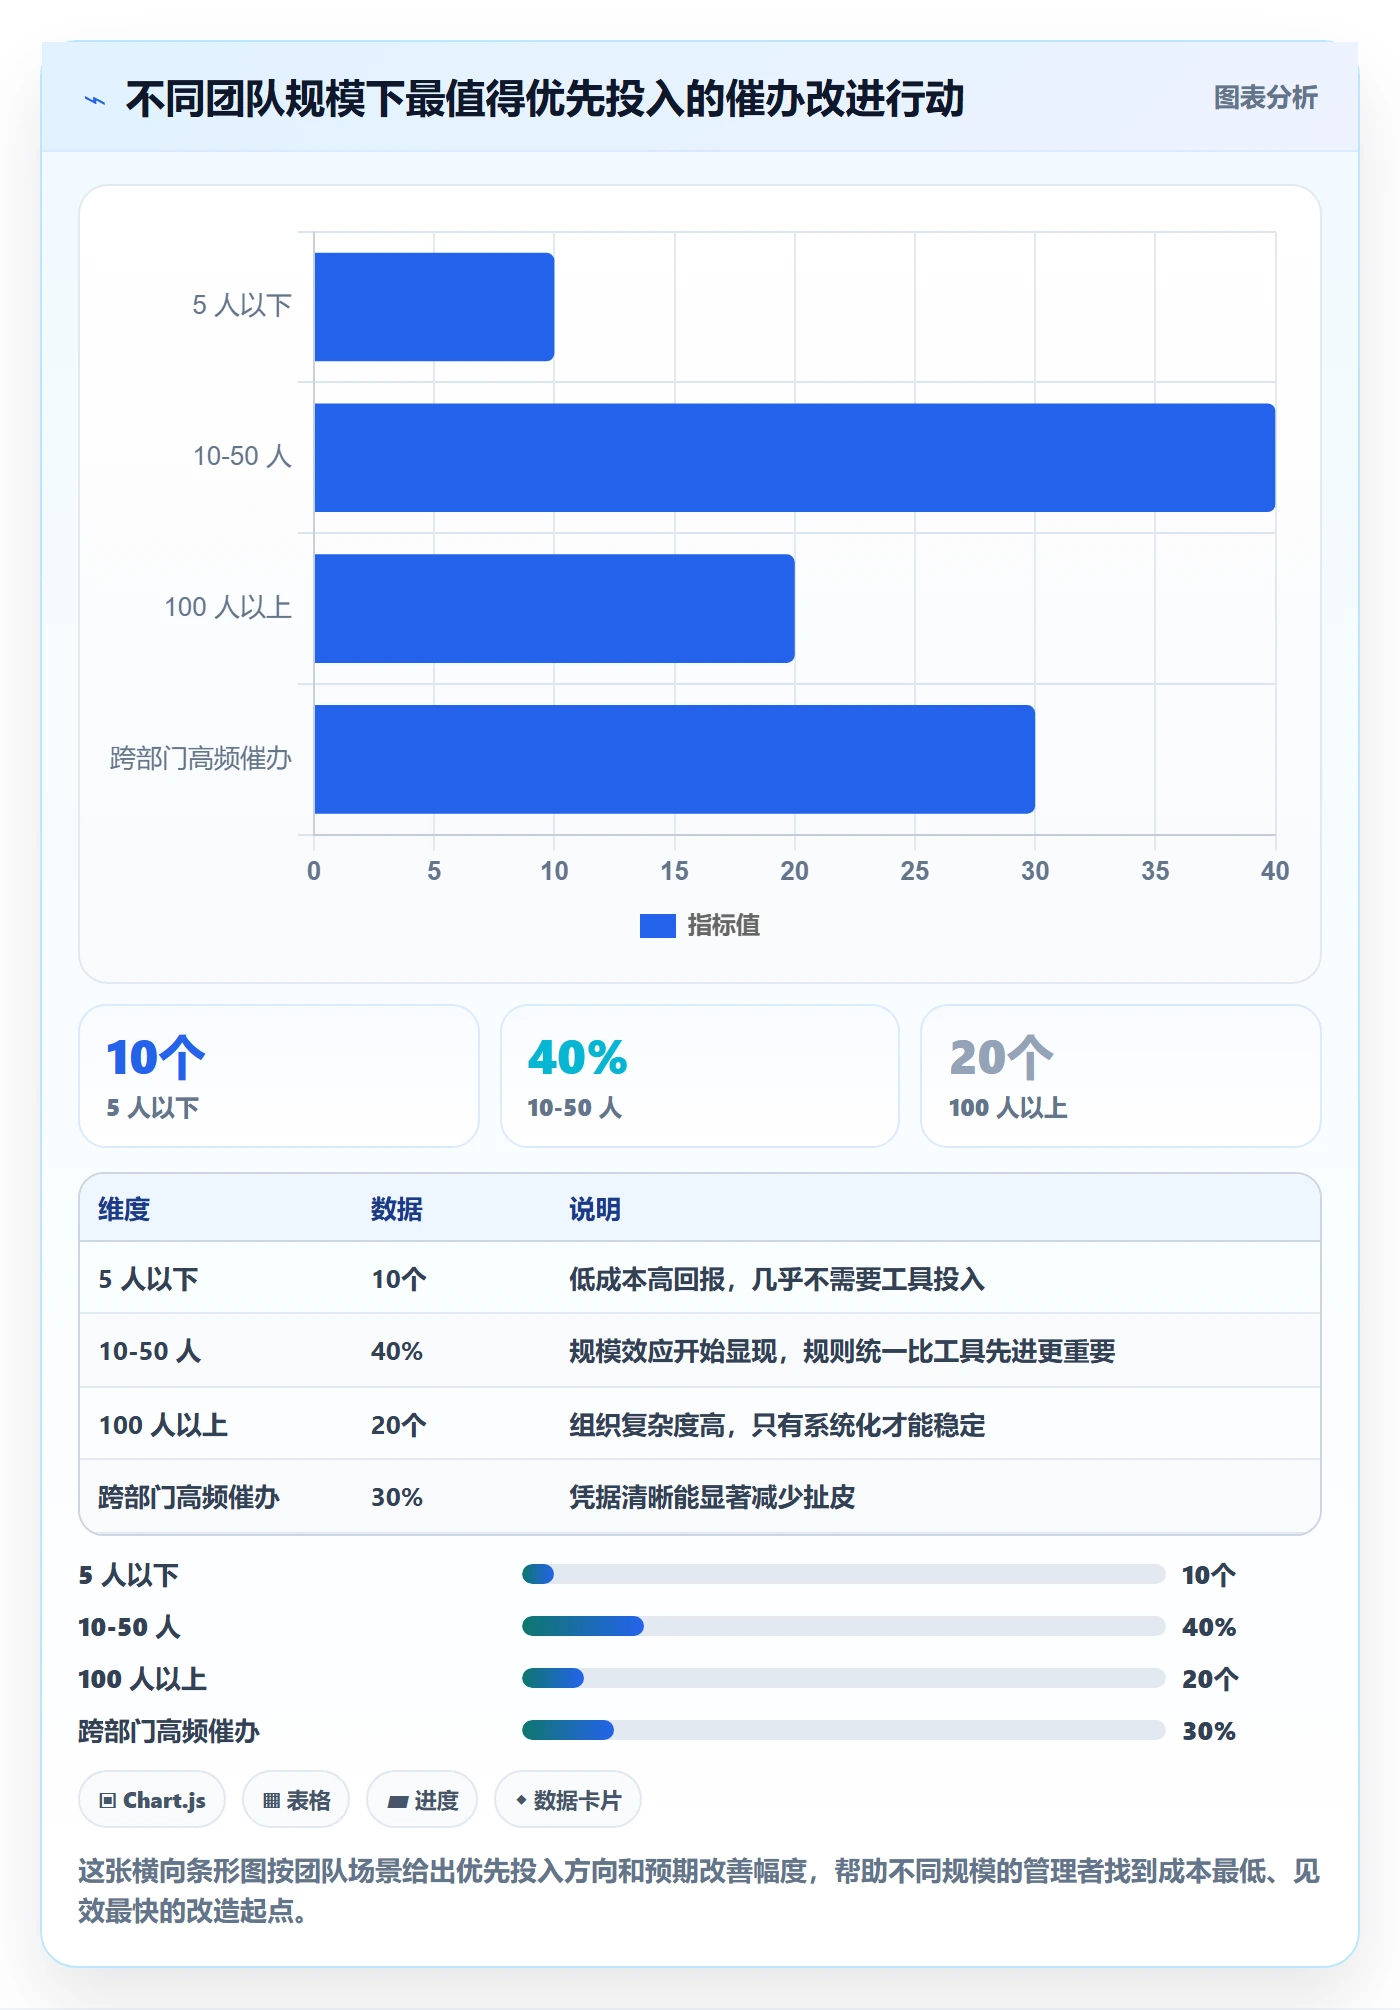The image size is (1400, 2010).
Task: Click the 10-50 人 y-axis label
Action: click(242, 456)
